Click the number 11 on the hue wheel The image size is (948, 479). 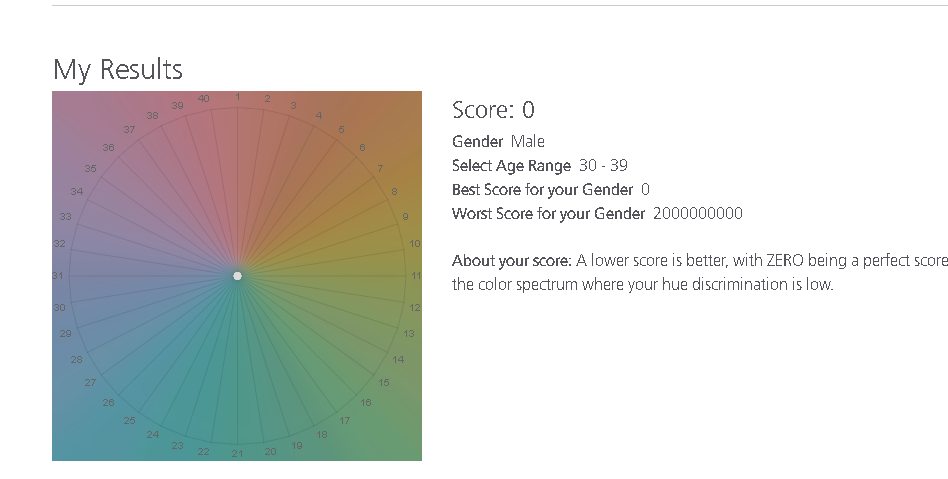click(x=416, y=275)
